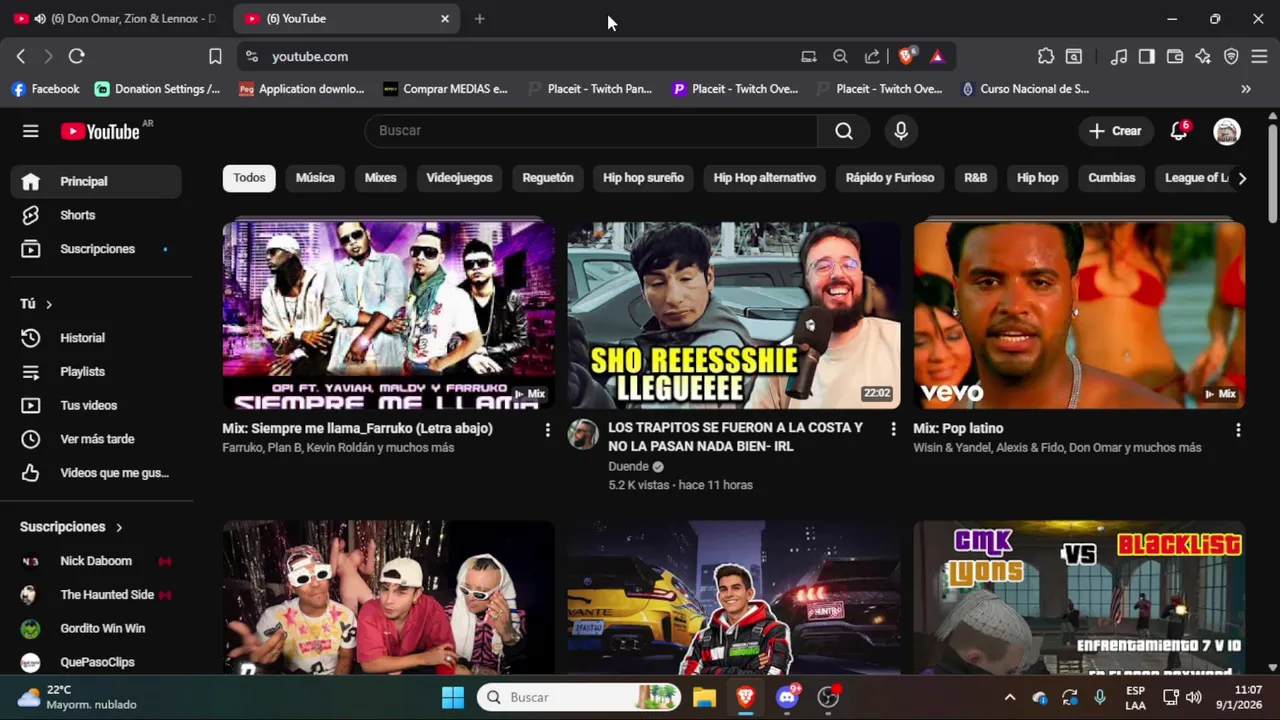The height and width of the screenshot is (720, 1280).
Task: Open the Duende channel link
Action: [x=626, y=467]
